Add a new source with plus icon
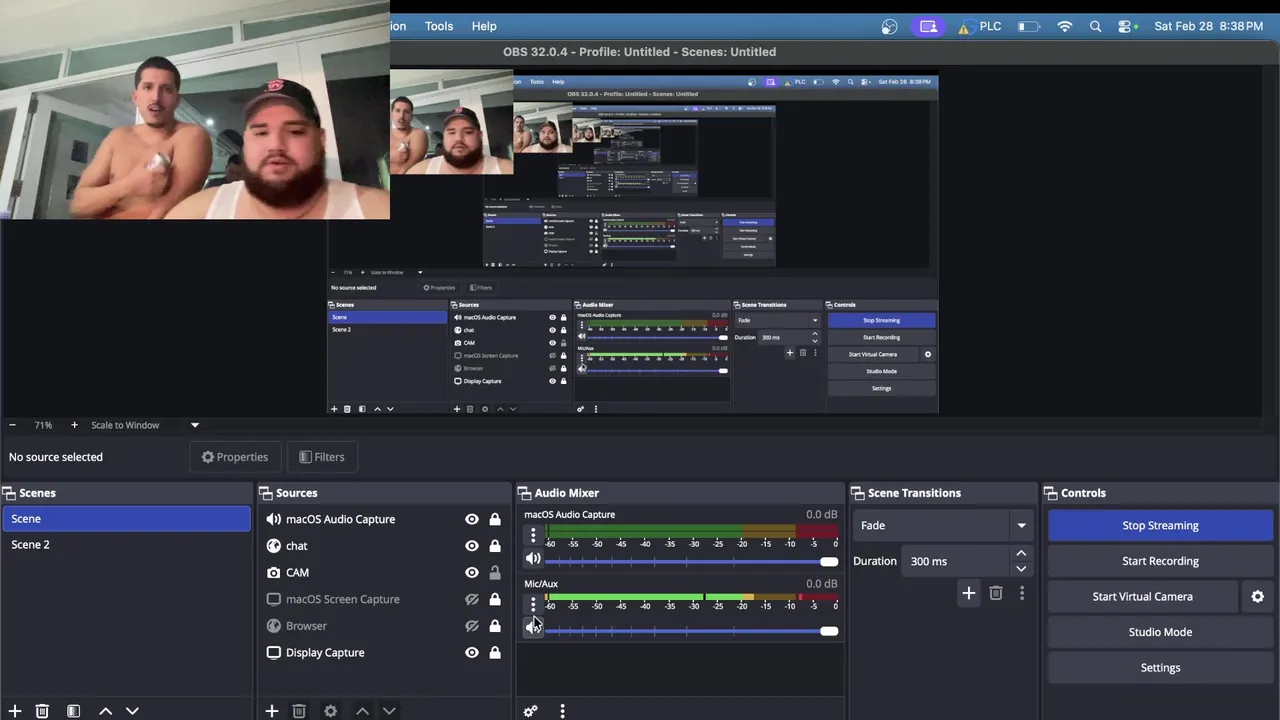Viewport: 1280px width, 720px height. (x=272, y=711)
